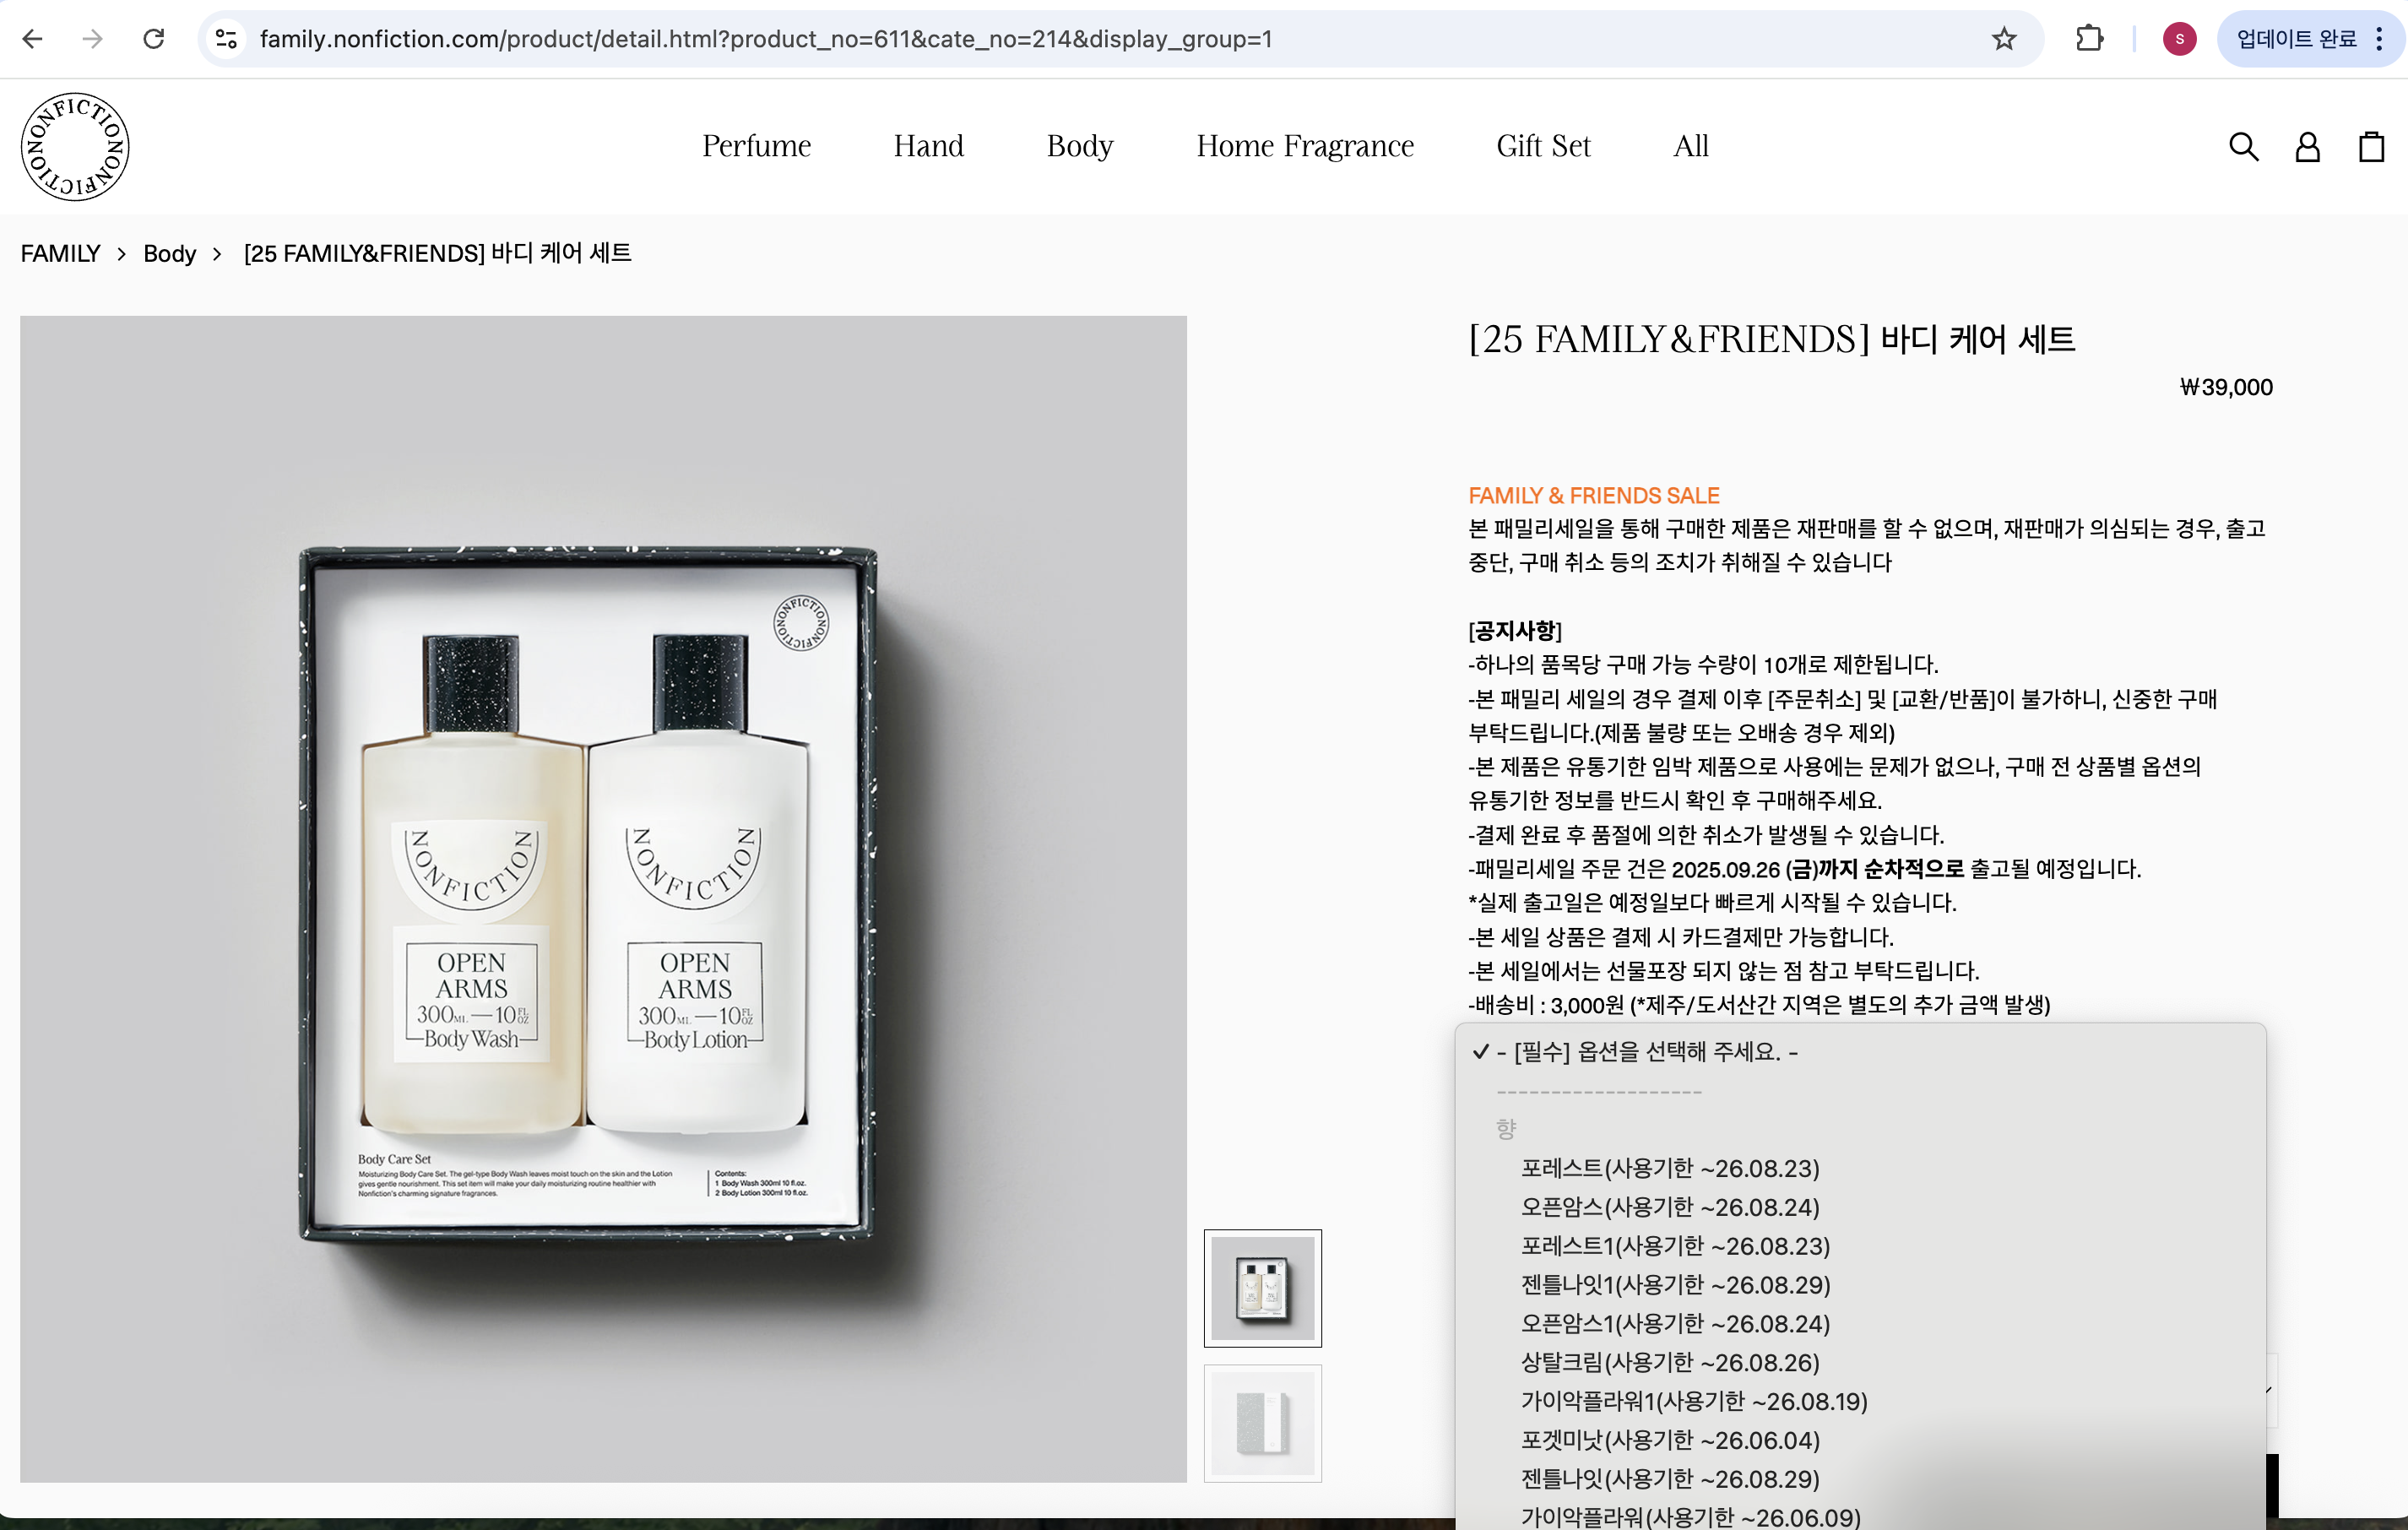2408x1530 pixels.
Task: Pick 젠틀나잇1 (~26.08.29) option
Action: [1675, 1285]
